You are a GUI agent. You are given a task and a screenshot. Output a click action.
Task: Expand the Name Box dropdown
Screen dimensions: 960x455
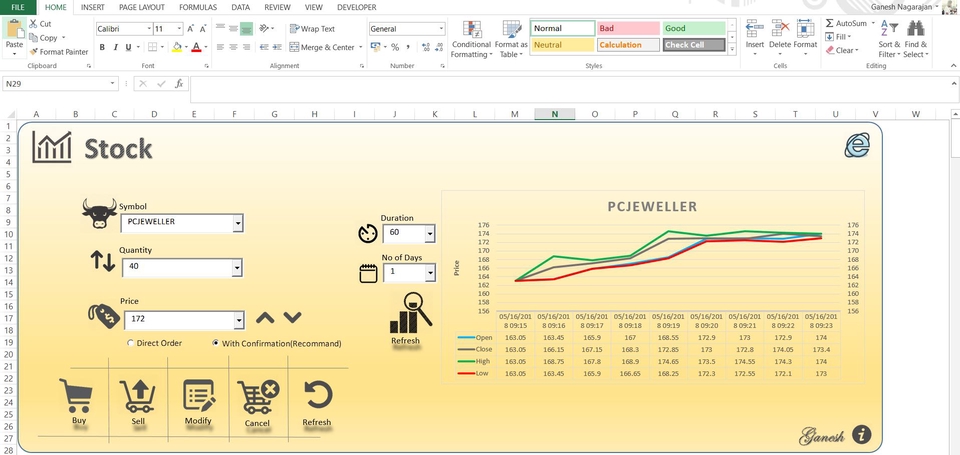pyautogui.click(x=113, y=84)
